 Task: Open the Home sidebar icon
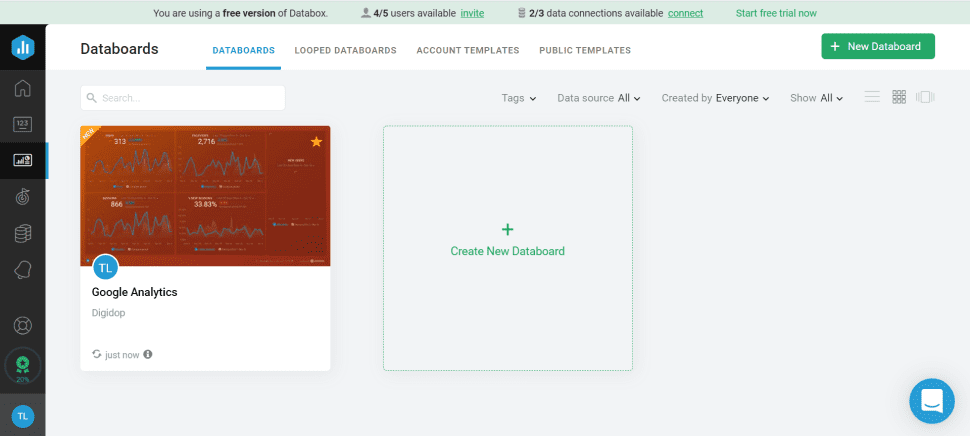pyautogui.click(x=22, y=88)
